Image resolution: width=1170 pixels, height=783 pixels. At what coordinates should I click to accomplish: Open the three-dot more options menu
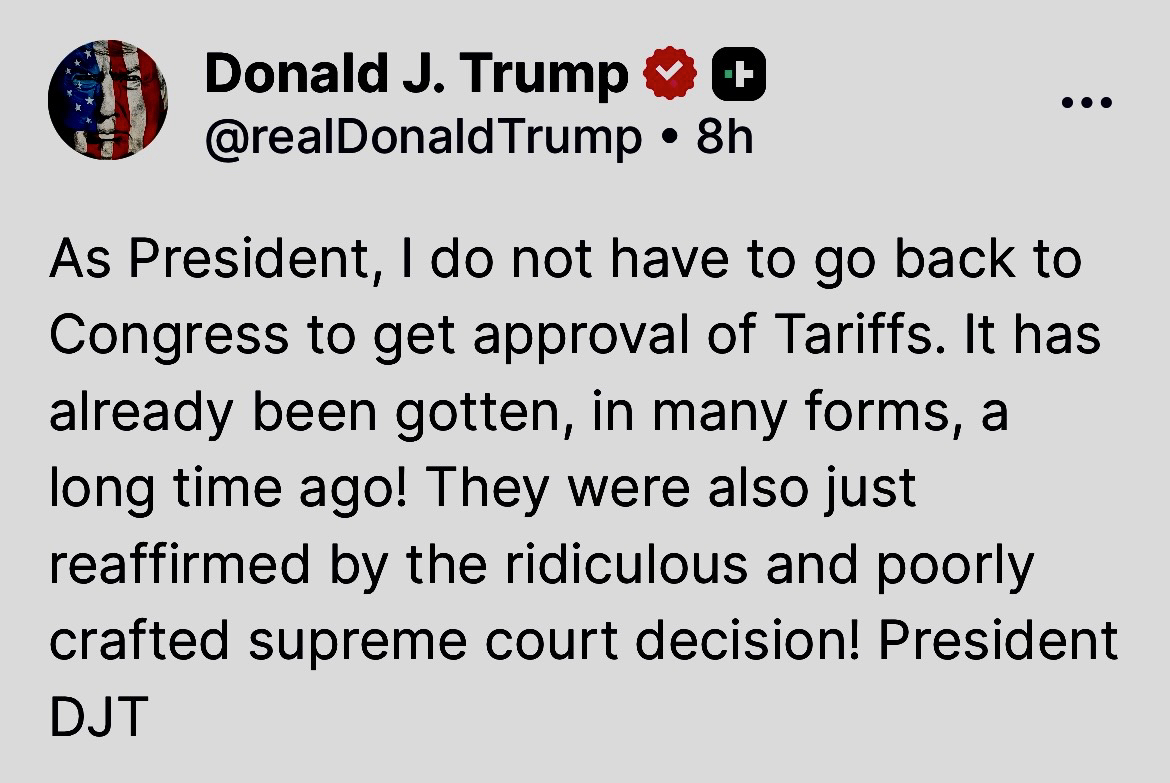click(x=1087, y=102)
